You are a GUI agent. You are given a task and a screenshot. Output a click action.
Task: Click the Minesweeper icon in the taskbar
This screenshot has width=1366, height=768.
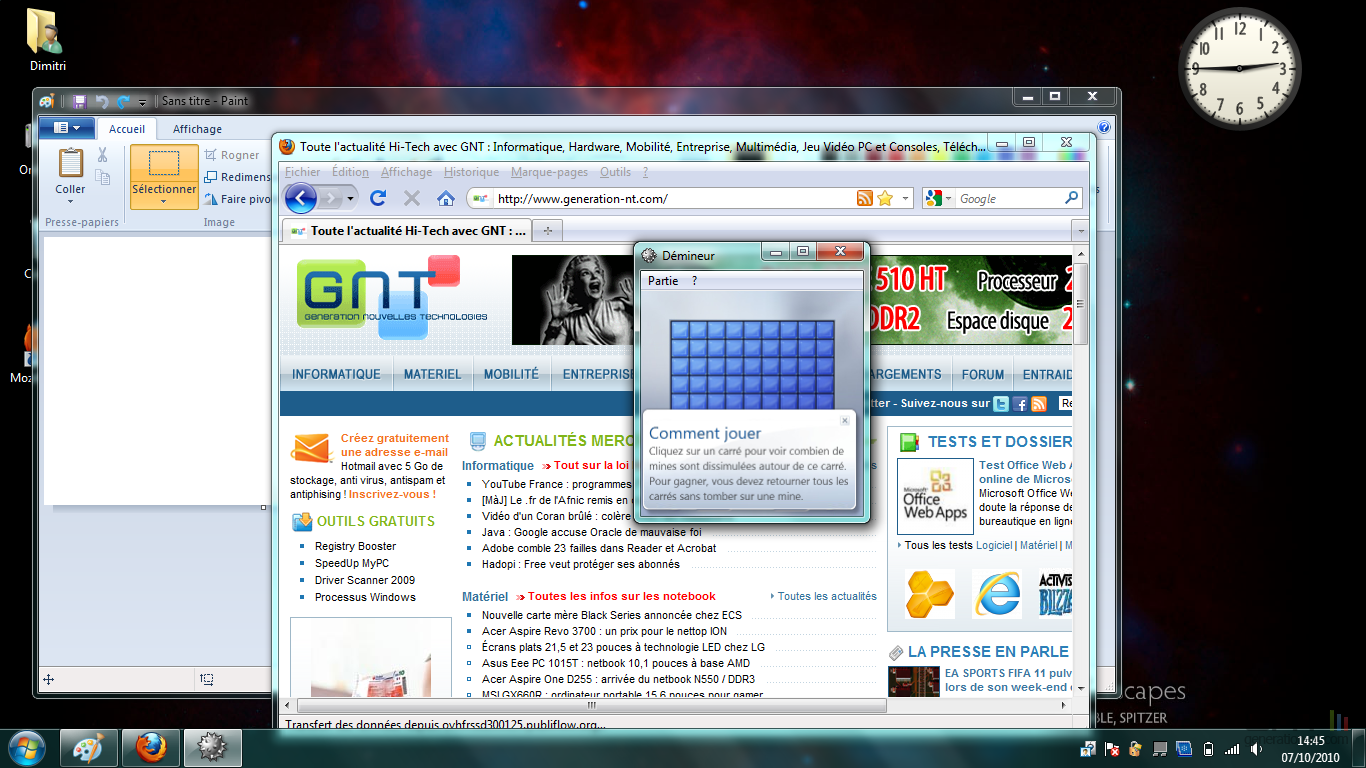click(x=213, y=748)
